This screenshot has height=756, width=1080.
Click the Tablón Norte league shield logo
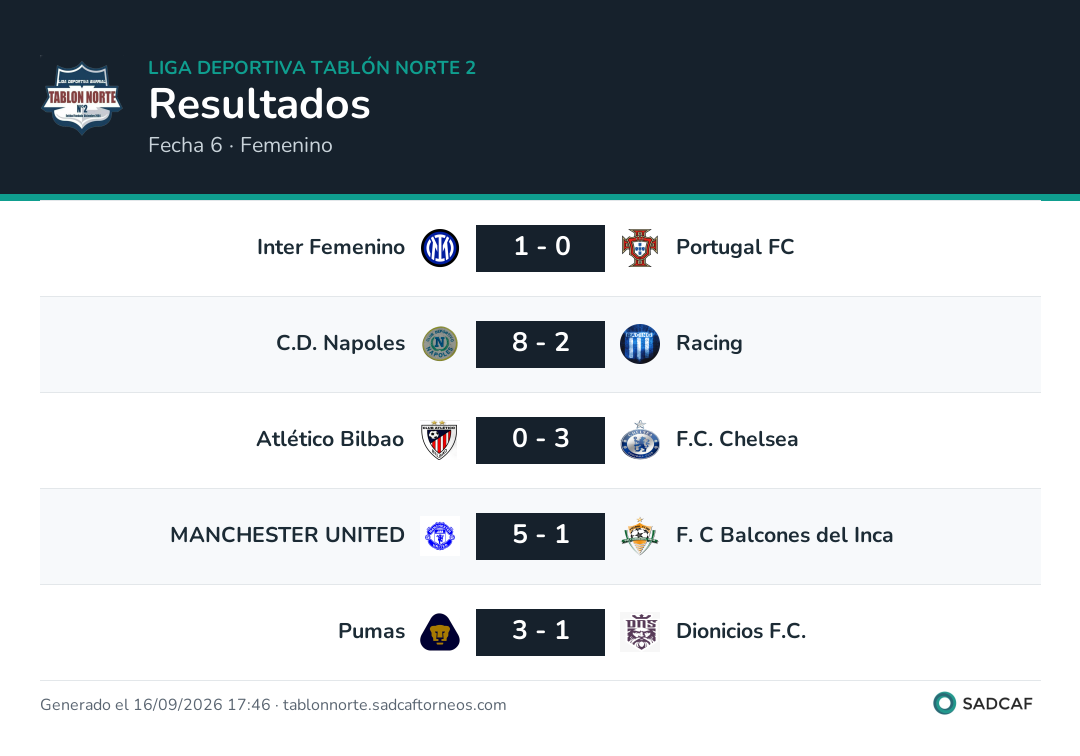[x=82, y=97]
